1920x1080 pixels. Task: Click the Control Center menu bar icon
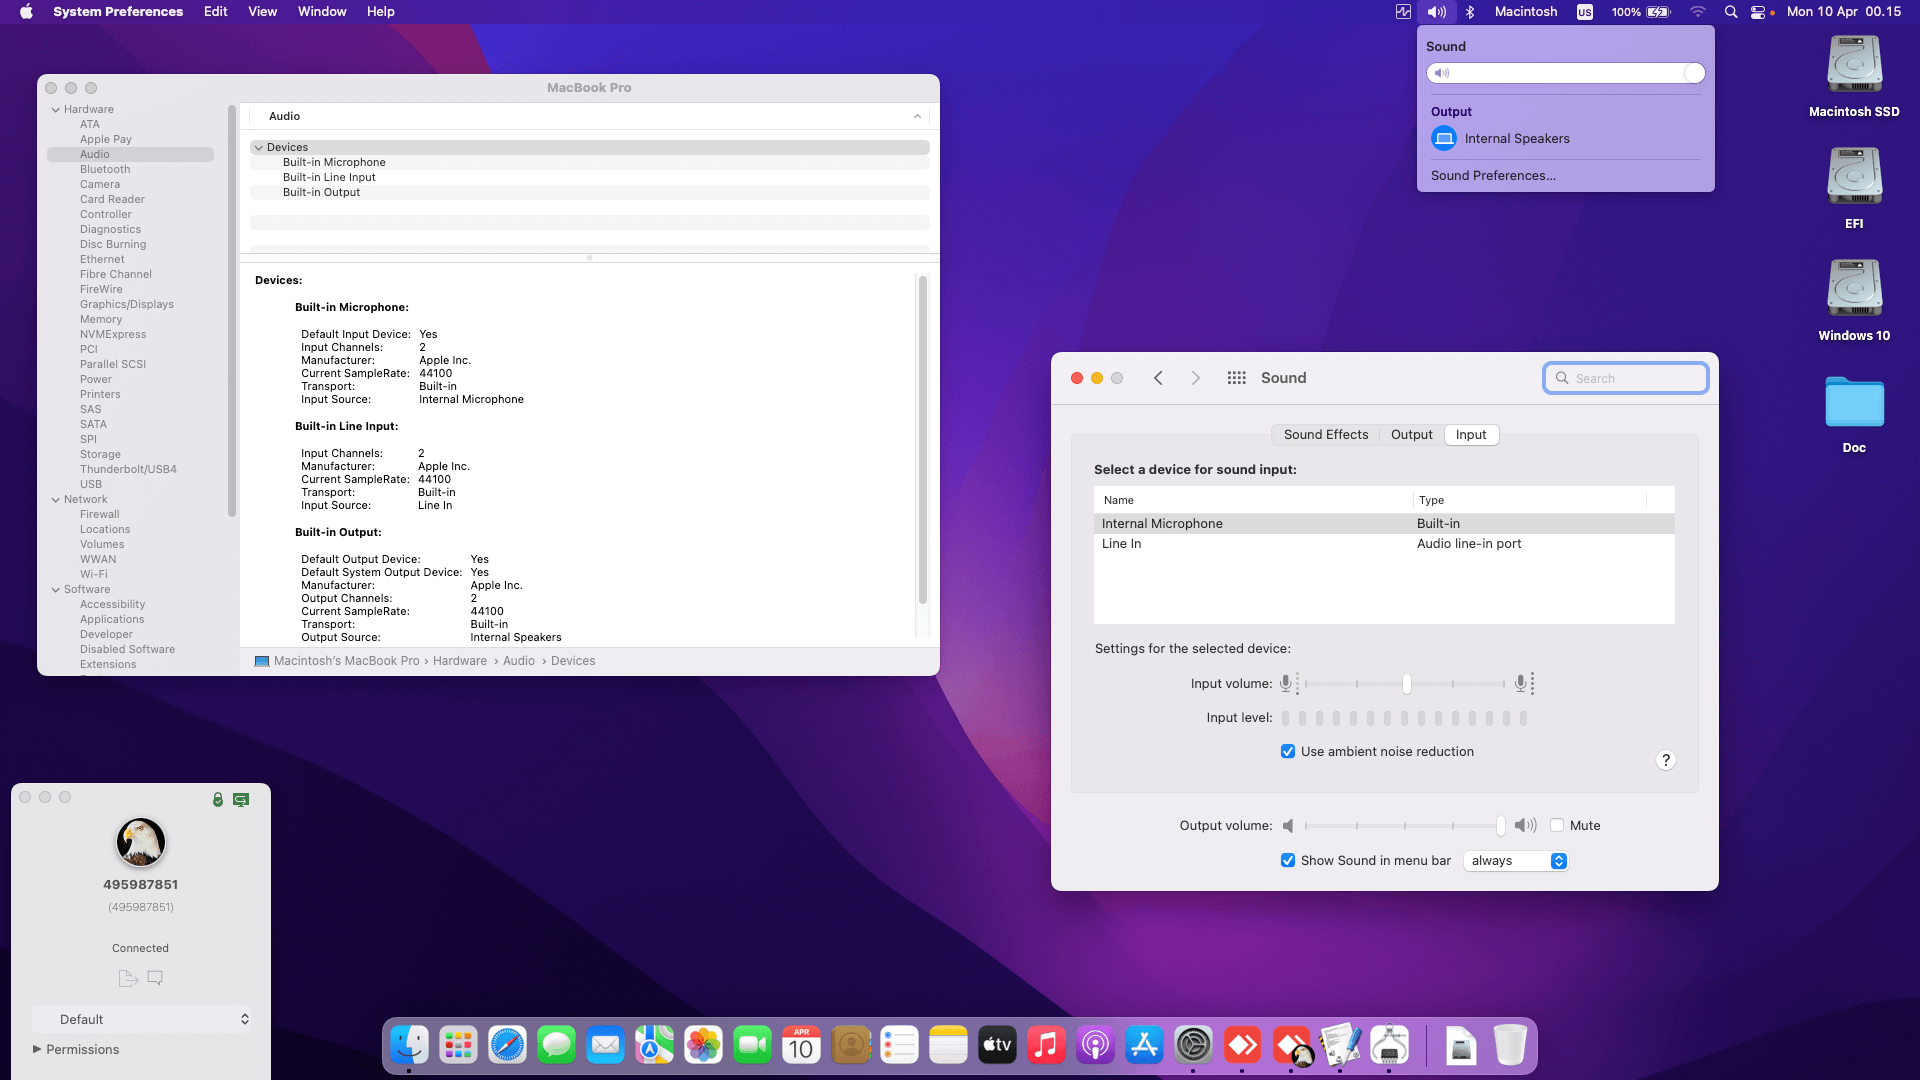1758,12
